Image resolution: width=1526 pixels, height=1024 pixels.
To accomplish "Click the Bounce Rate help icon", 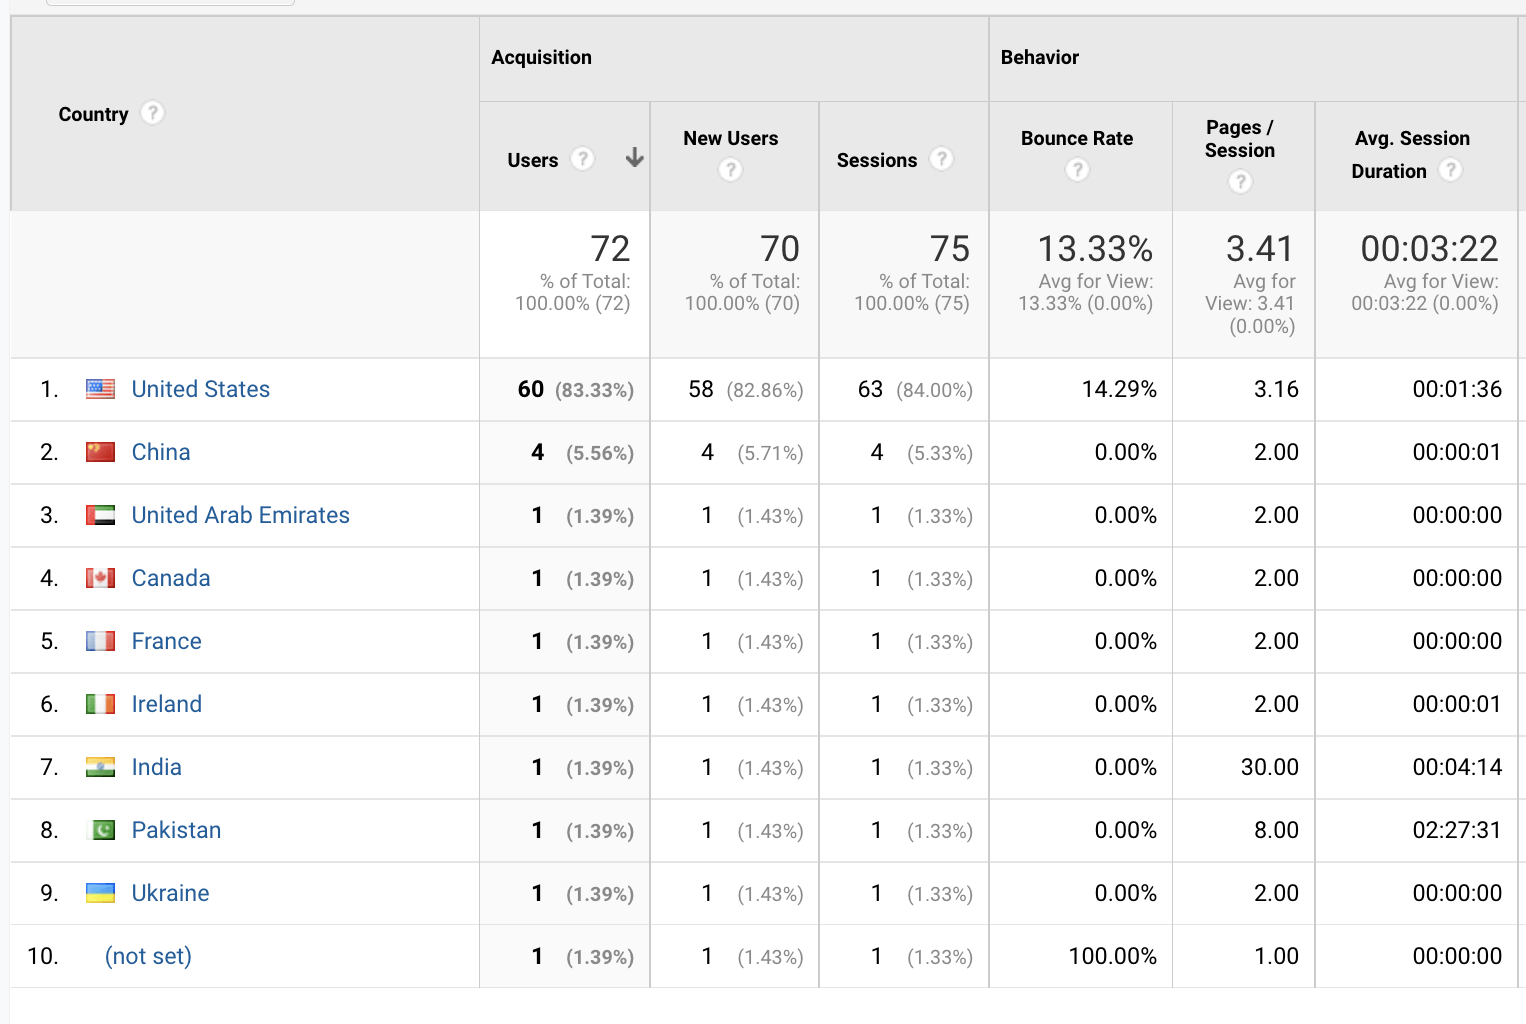I will point(1077,170).
